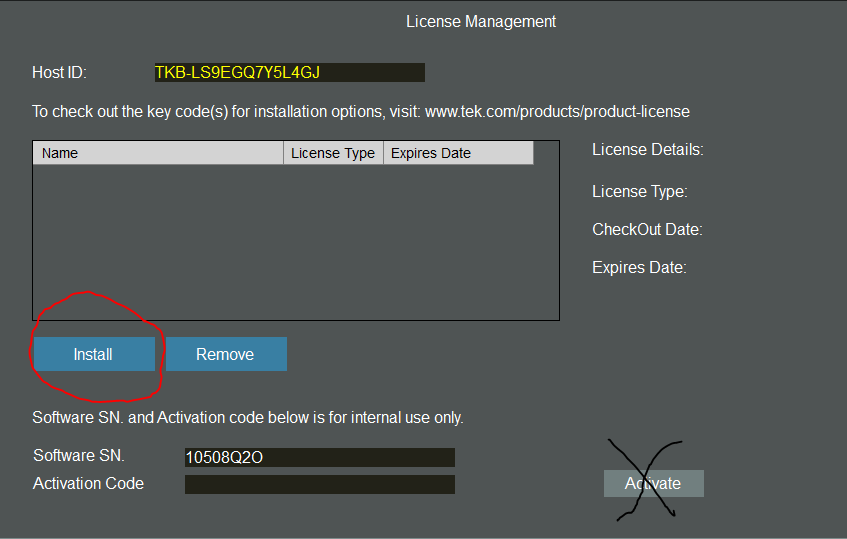Focus the Software SN. input field
The height and width of the screenshot is (539, 847).
pos(320,457)
